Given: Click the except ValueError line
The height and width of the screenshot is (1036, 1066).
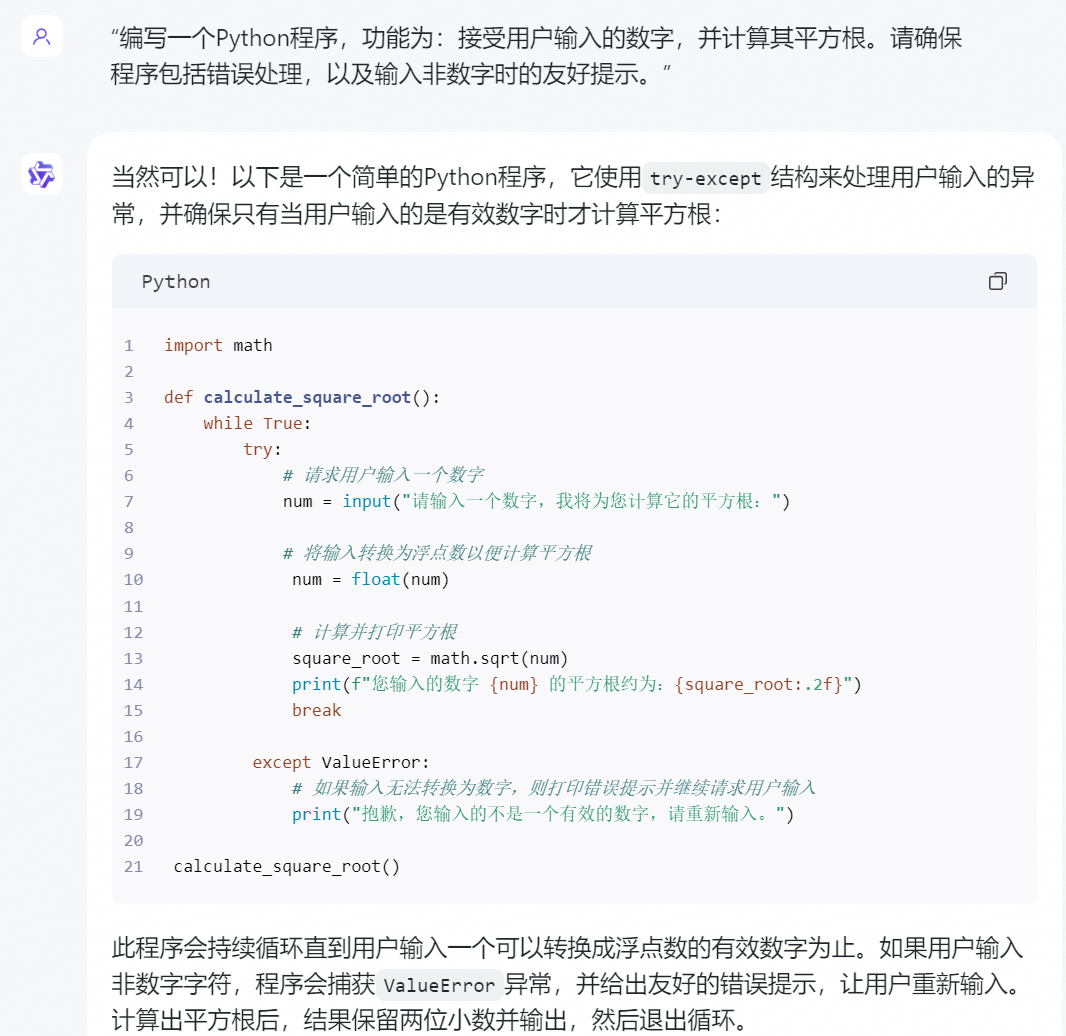Looking at the screenshot, I should [x=341, y=762].
